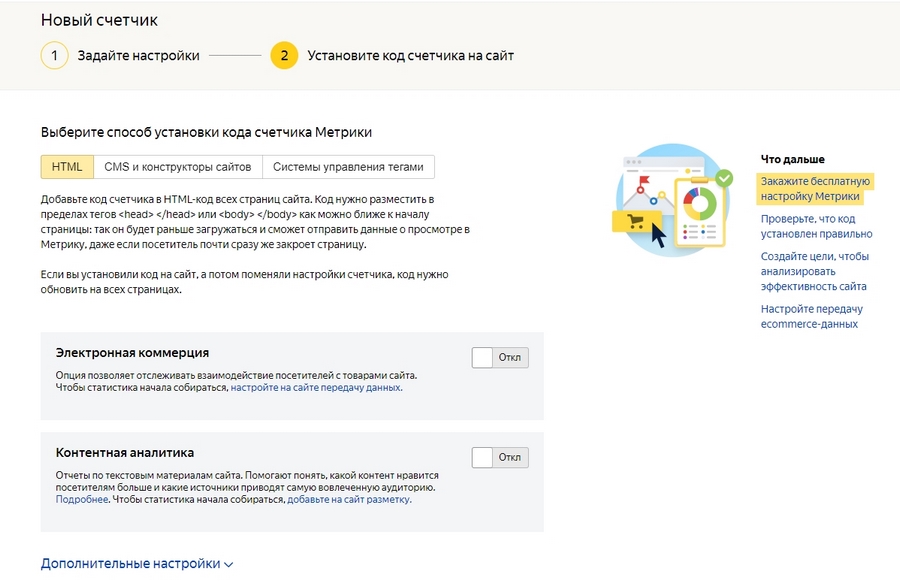
Task: Click the step 1 circle icon
Action: (55, 56)
